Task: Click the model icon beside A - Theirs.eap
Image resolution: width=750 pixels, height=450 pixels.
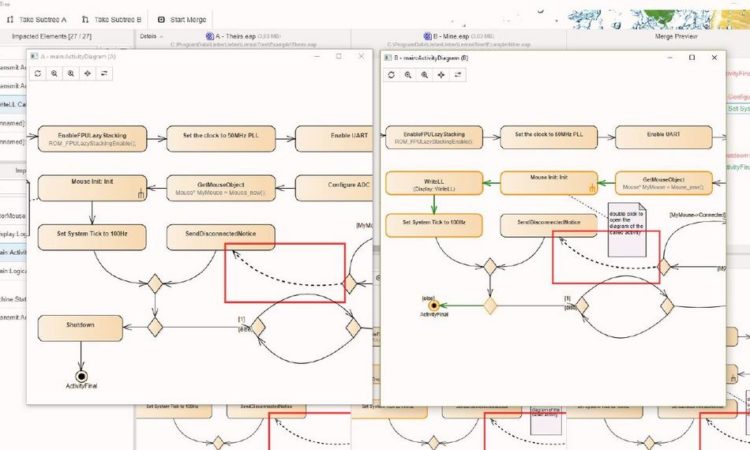Action: click(210, 36)
